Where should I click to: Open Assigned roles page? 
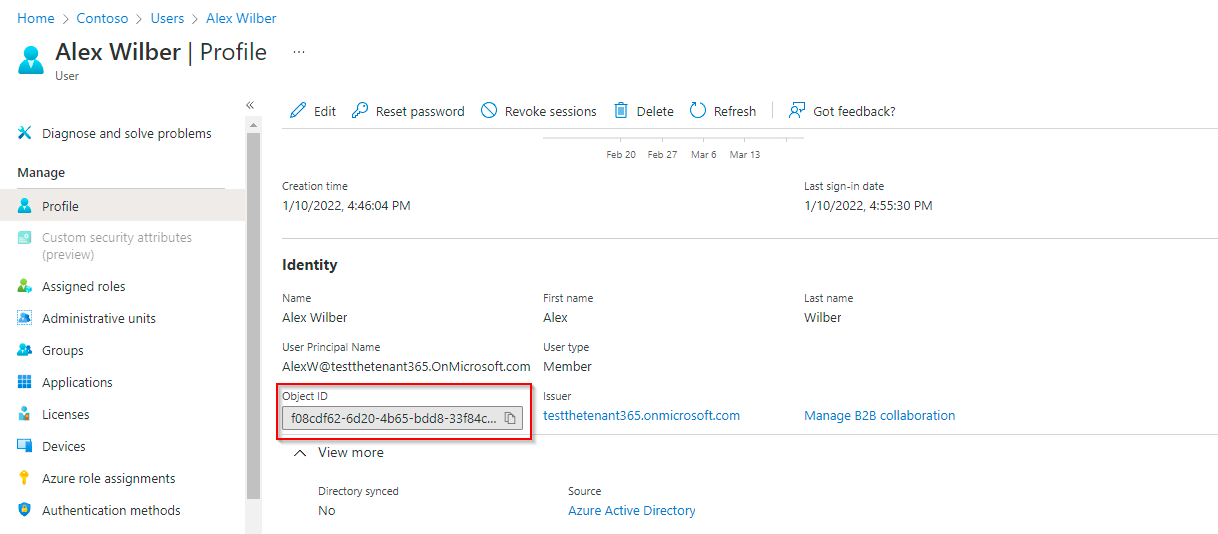84,286
